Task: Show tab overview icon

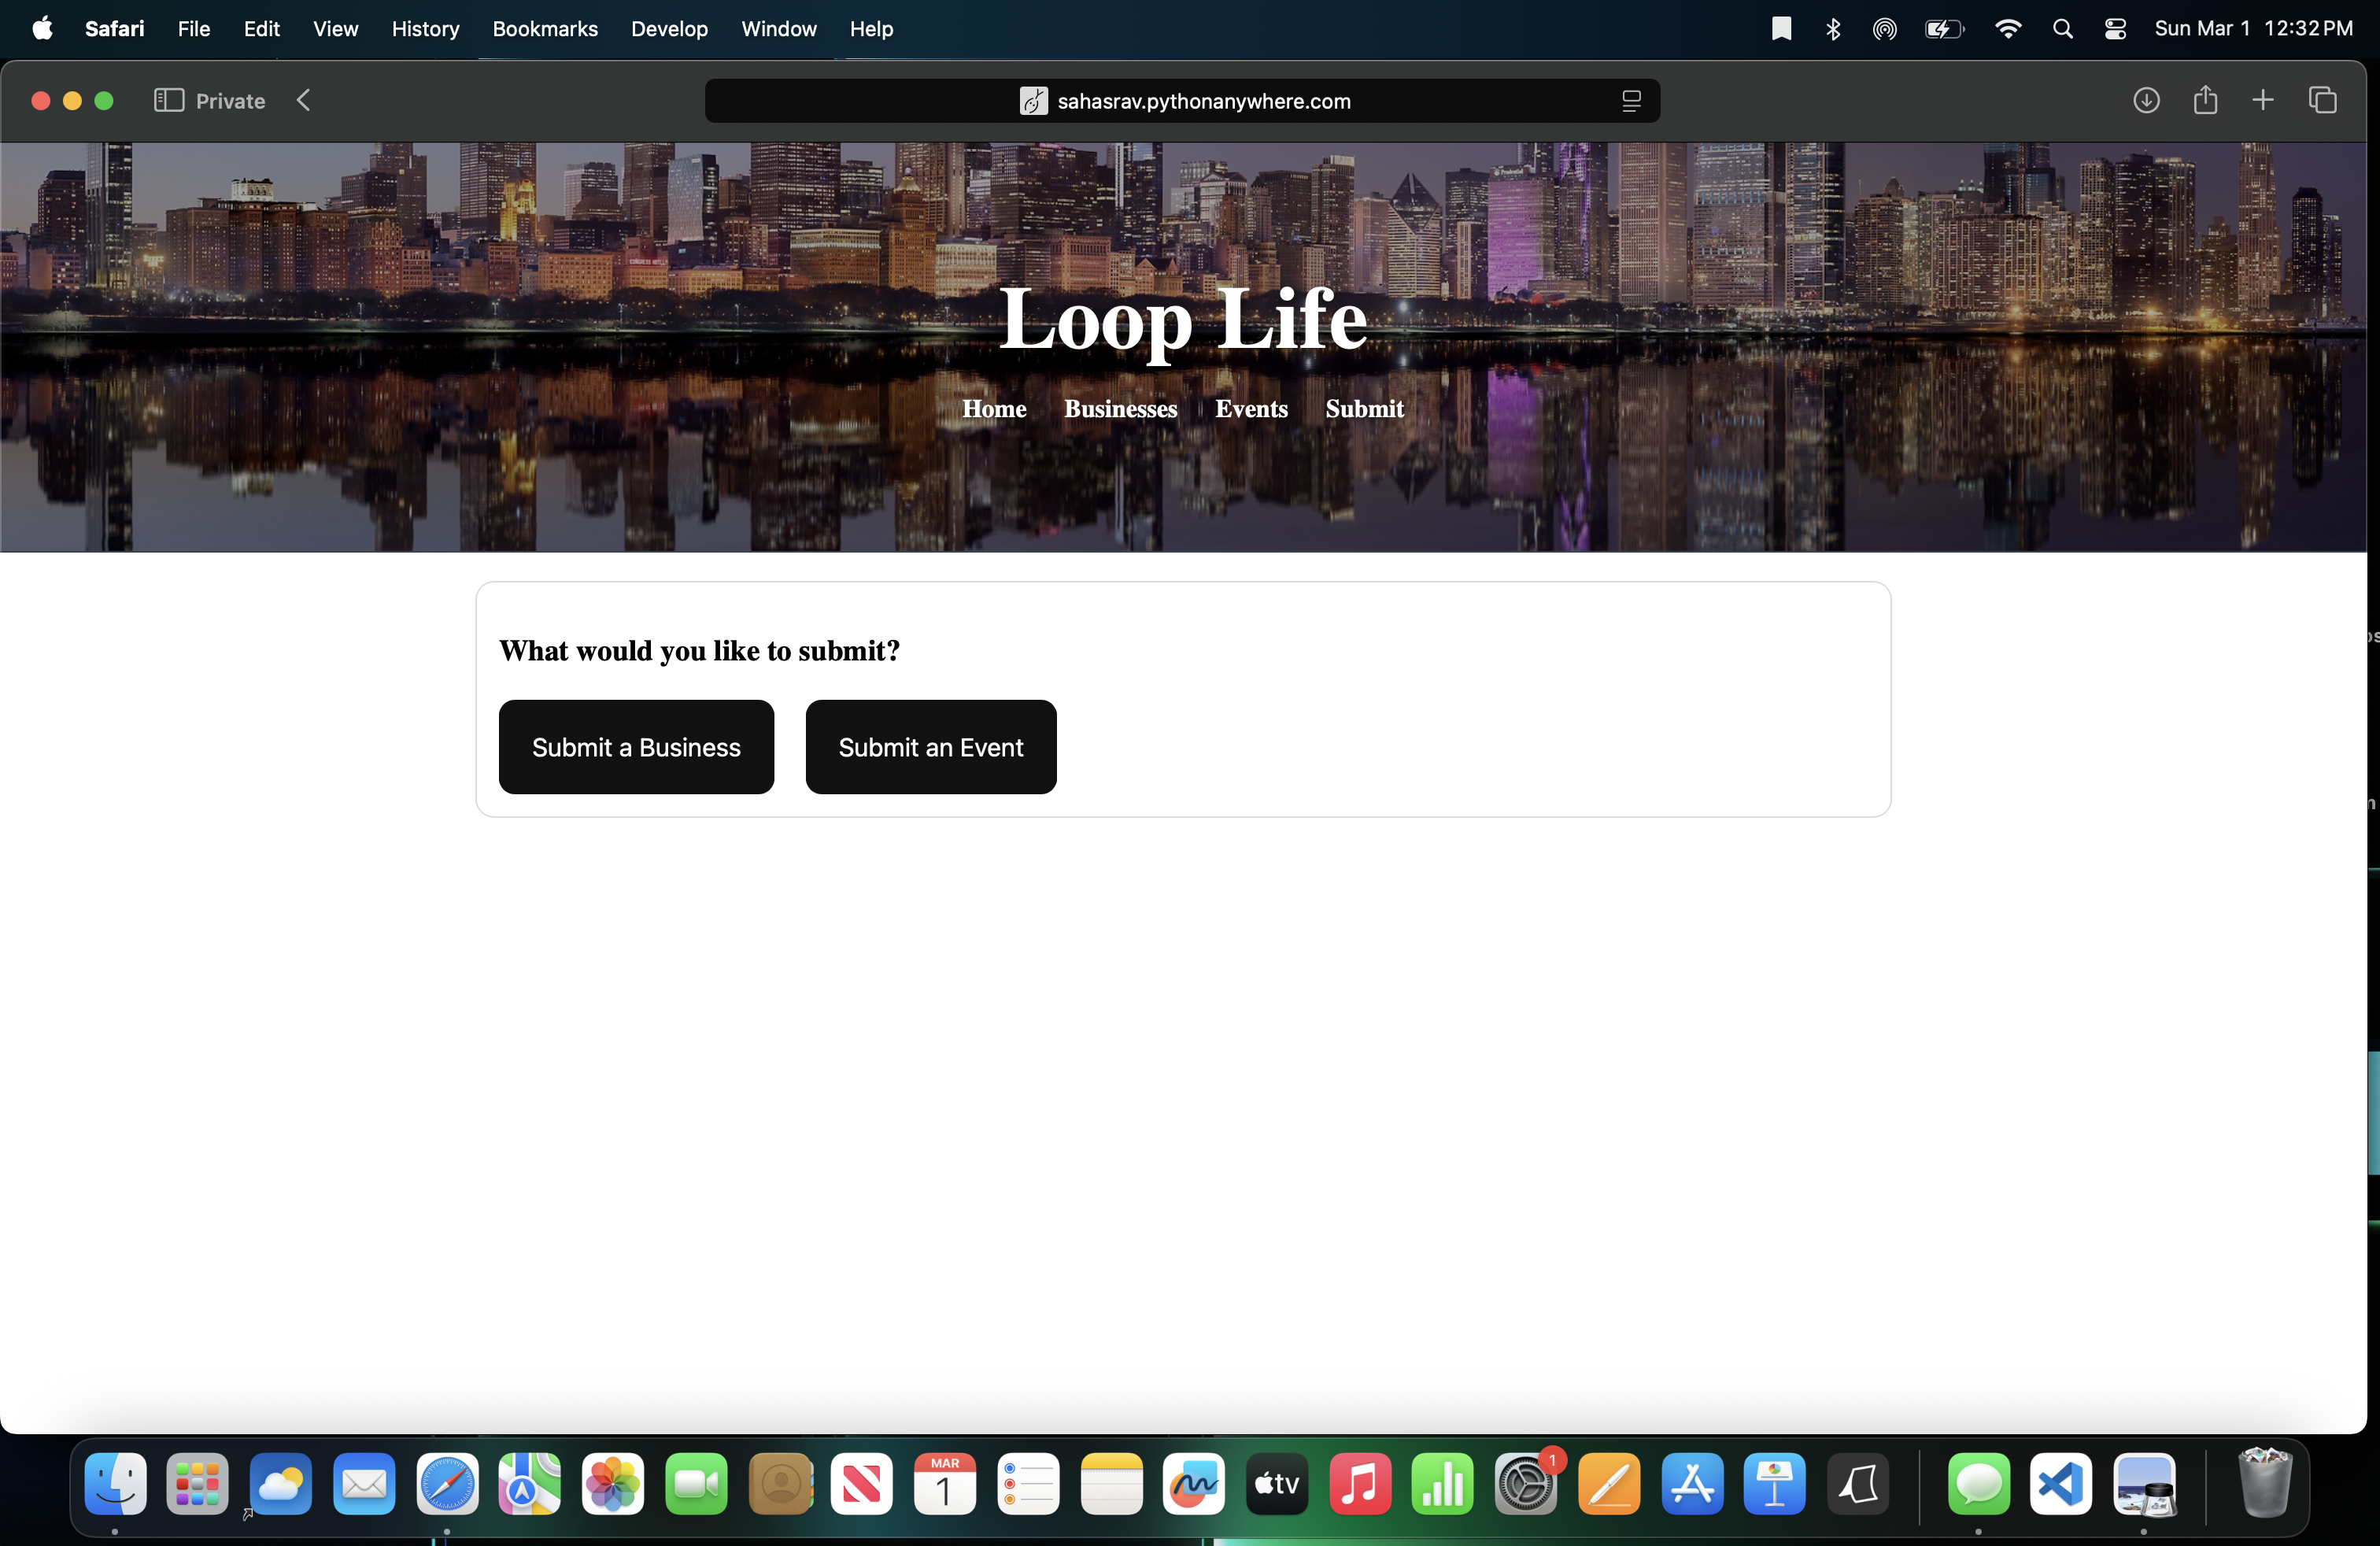Action: point(2322,101)
